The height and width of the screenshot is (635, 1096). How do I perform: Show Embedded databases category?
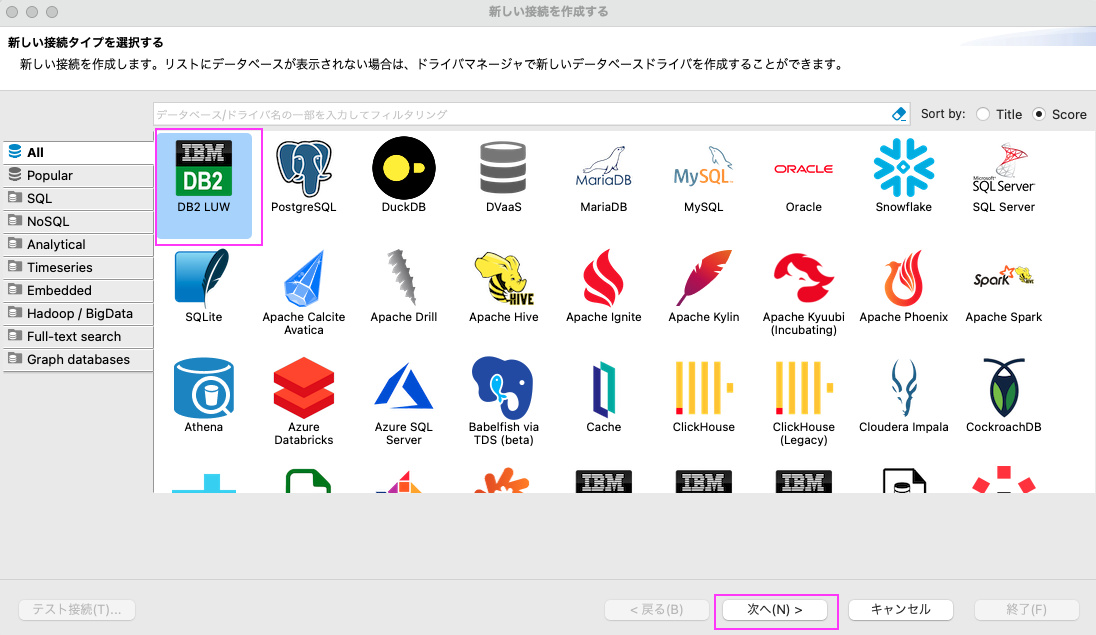(x=78, y=291)
